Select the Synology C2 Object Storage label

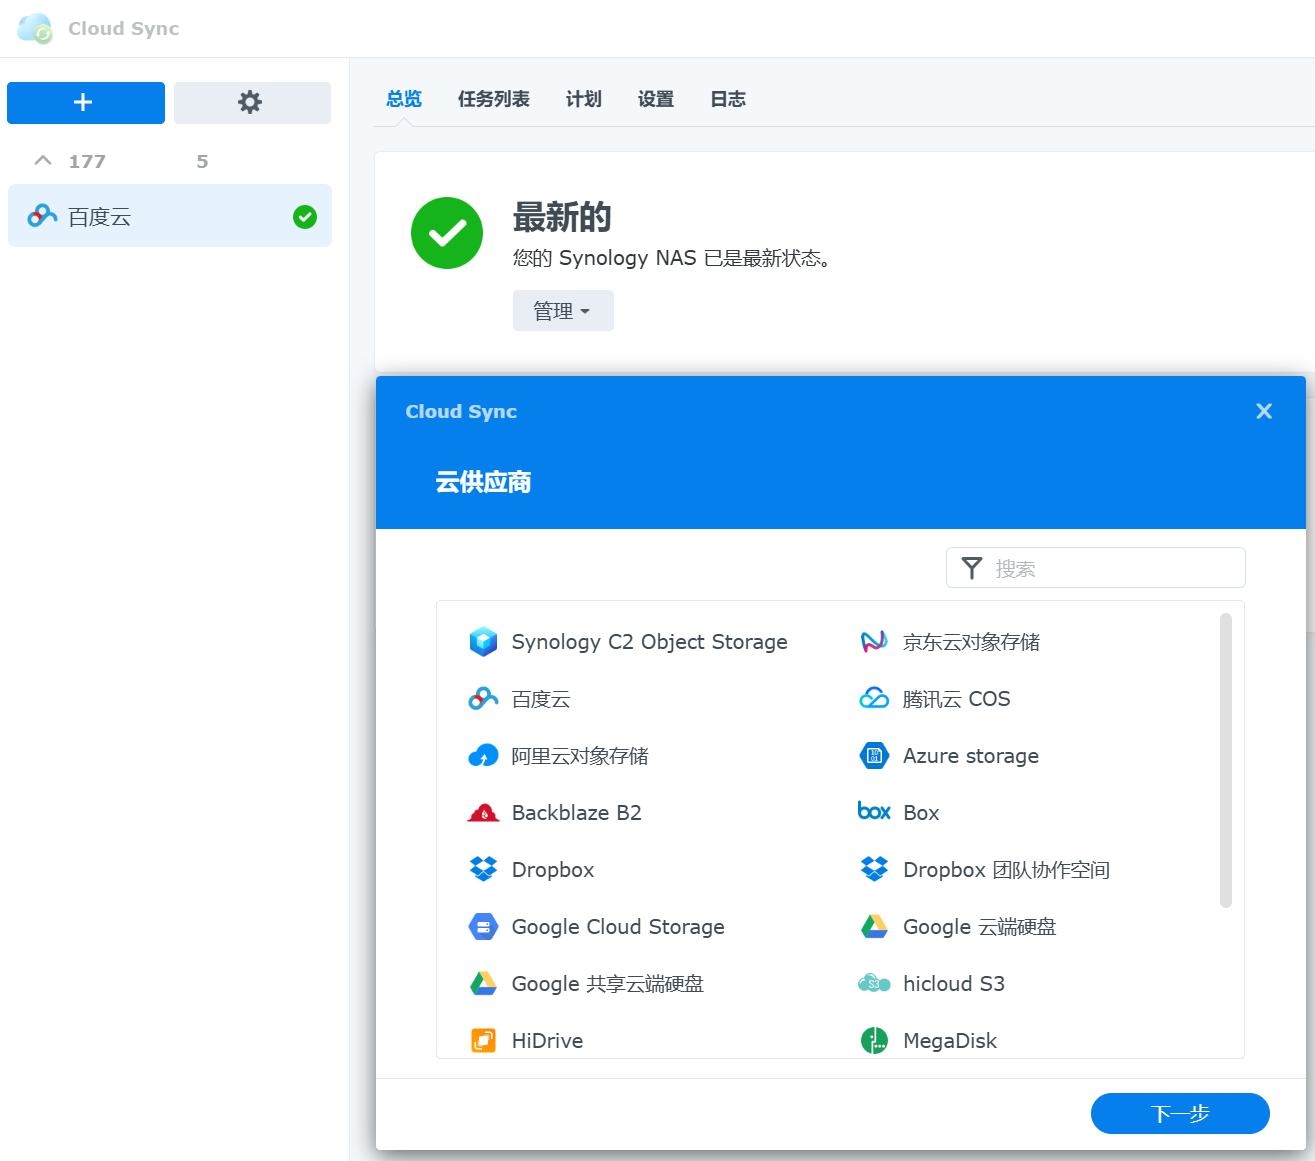click(650, 642)
